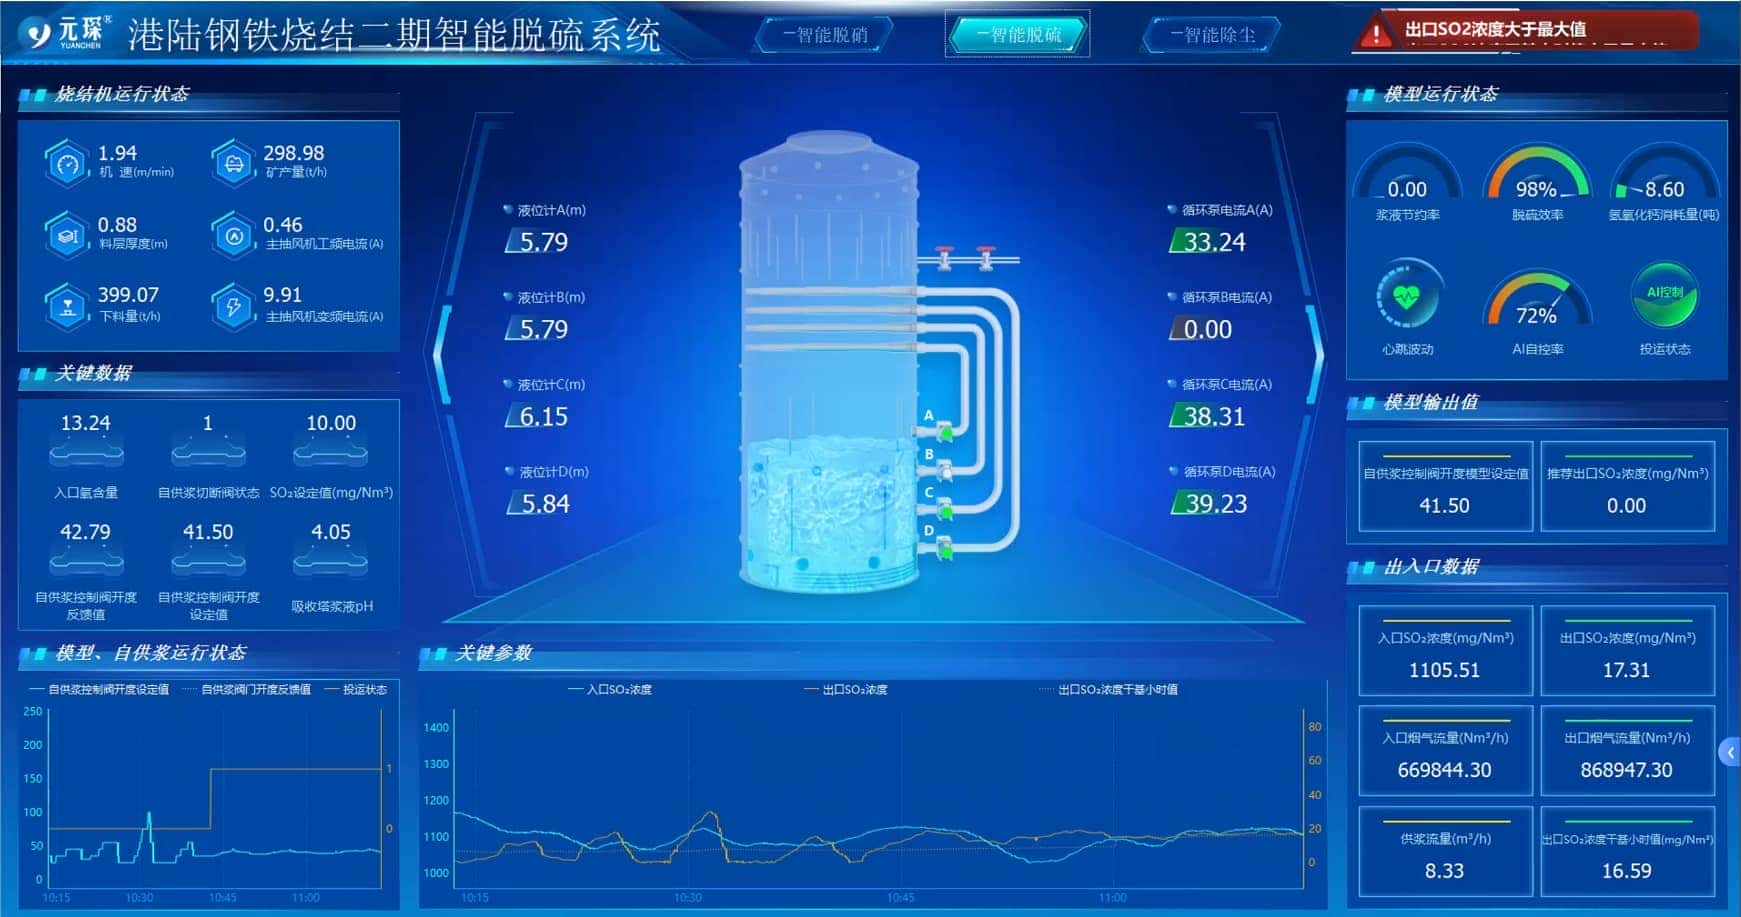Select the 智能脱硫 highlighted button
The image size is (1741, 917).
click(x=1017, y=33)
